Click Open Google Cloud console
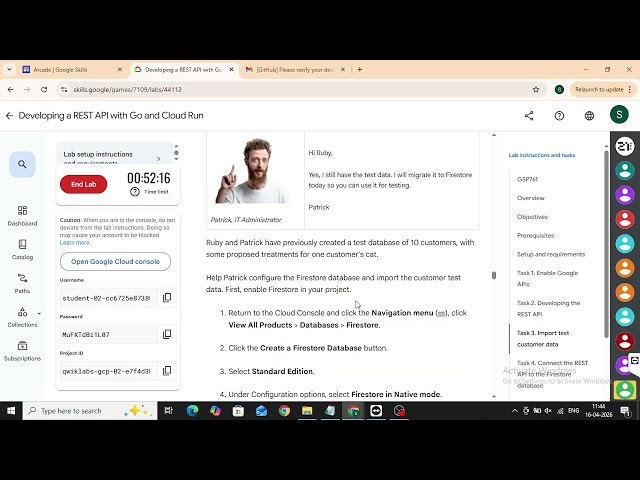640x480 pixels. (116, 262)
